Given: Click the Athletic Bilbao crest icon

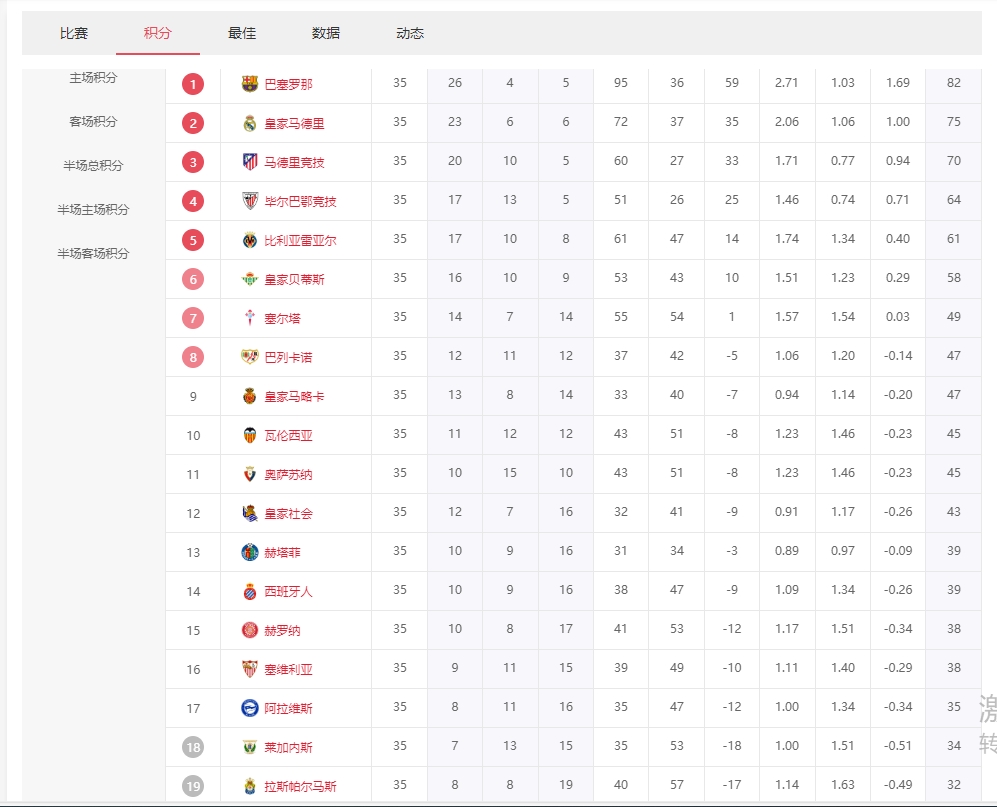Looking at the screenshot, I should click(x=250, y=201).
